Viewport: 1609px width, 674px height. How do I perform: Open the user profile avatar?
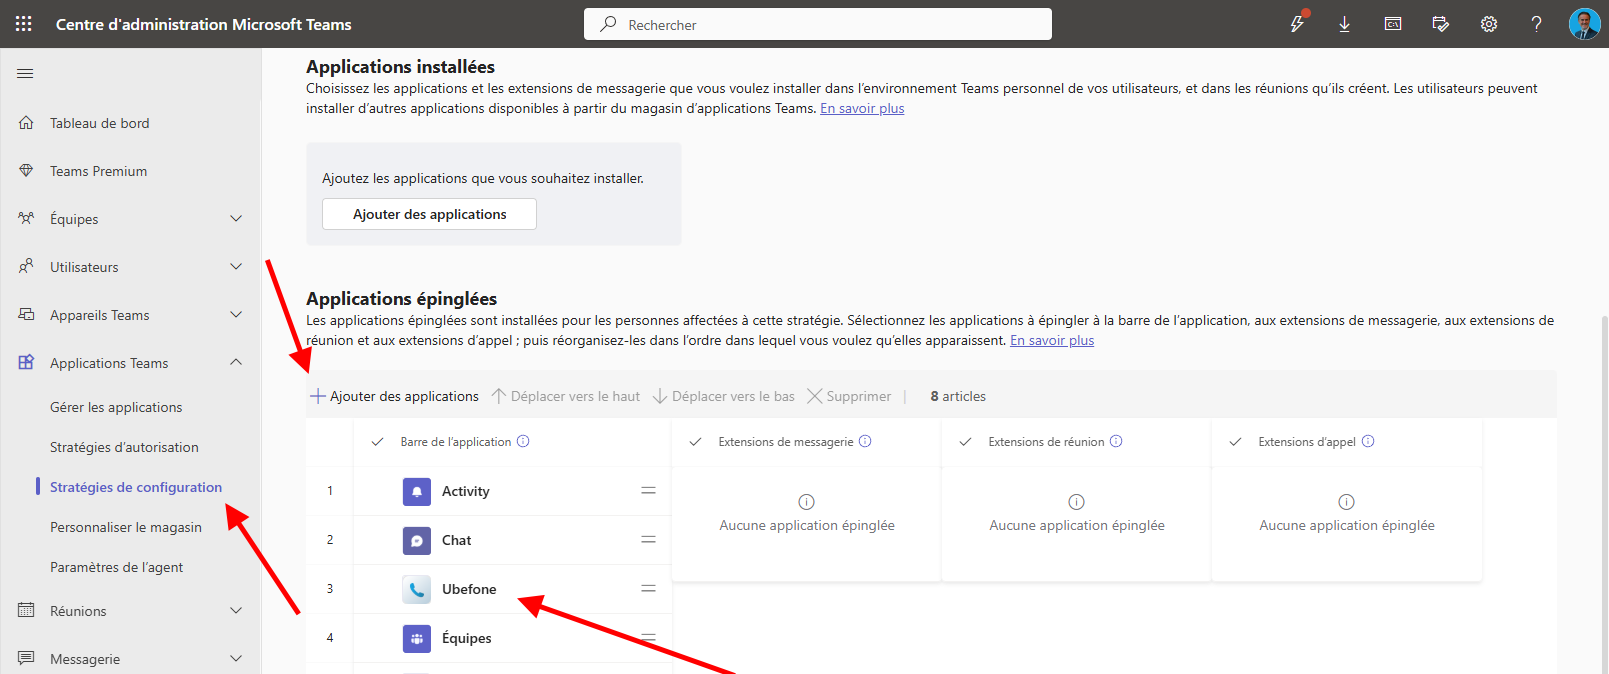click(1585, 24)
